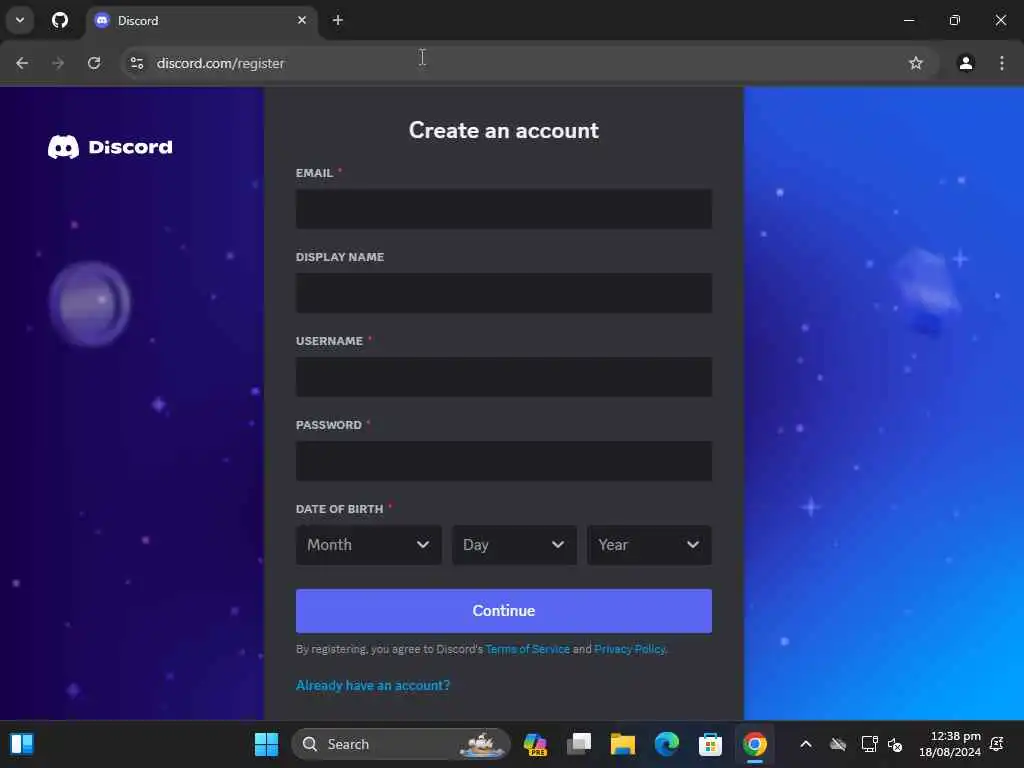The width and height of the screenshot is (1024, 768).
Task: Click the OneDrive cloud tray icon
Action: [x=838, y=744]
